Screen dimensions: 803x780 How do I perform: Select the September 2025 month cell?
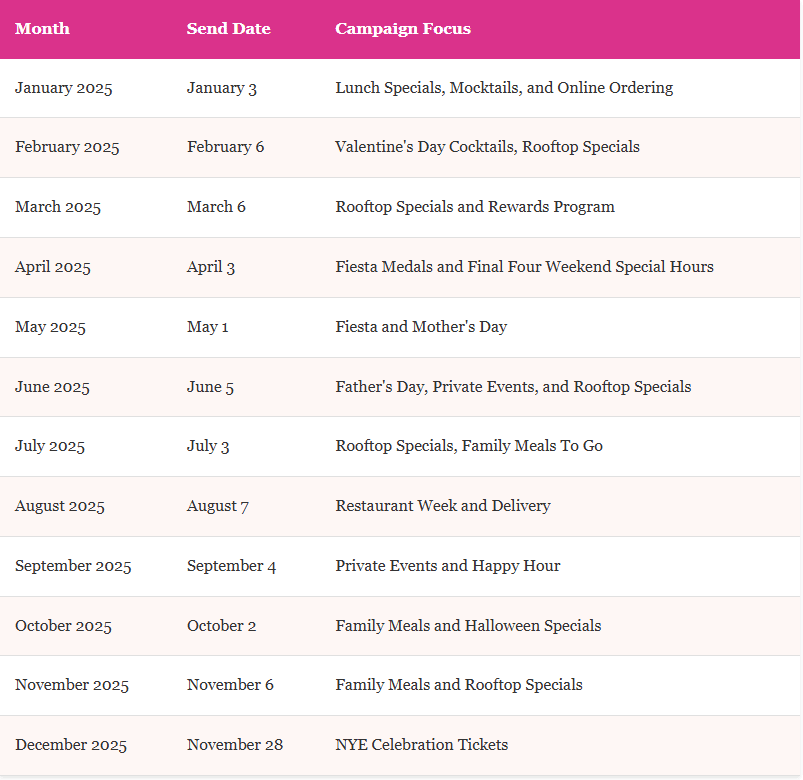pyautogui.click(x=73, y=566)
